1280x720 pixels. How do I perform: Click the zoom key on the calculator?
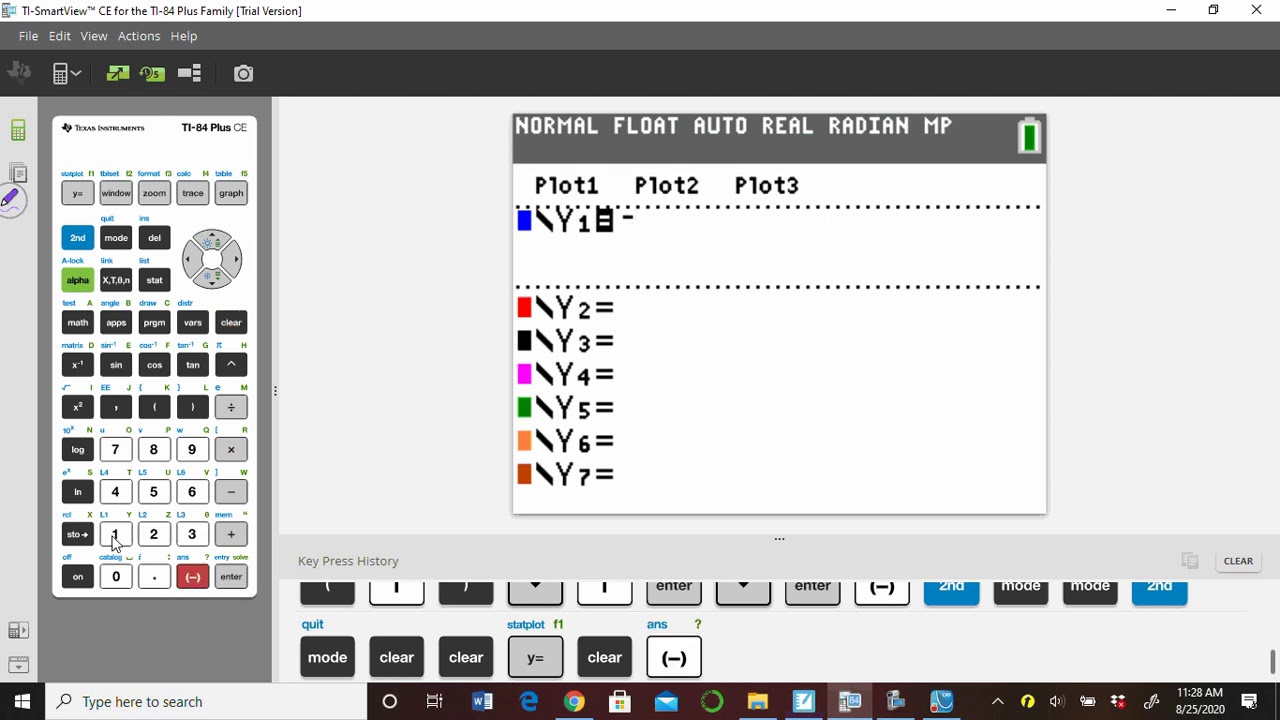coord(154,193)
